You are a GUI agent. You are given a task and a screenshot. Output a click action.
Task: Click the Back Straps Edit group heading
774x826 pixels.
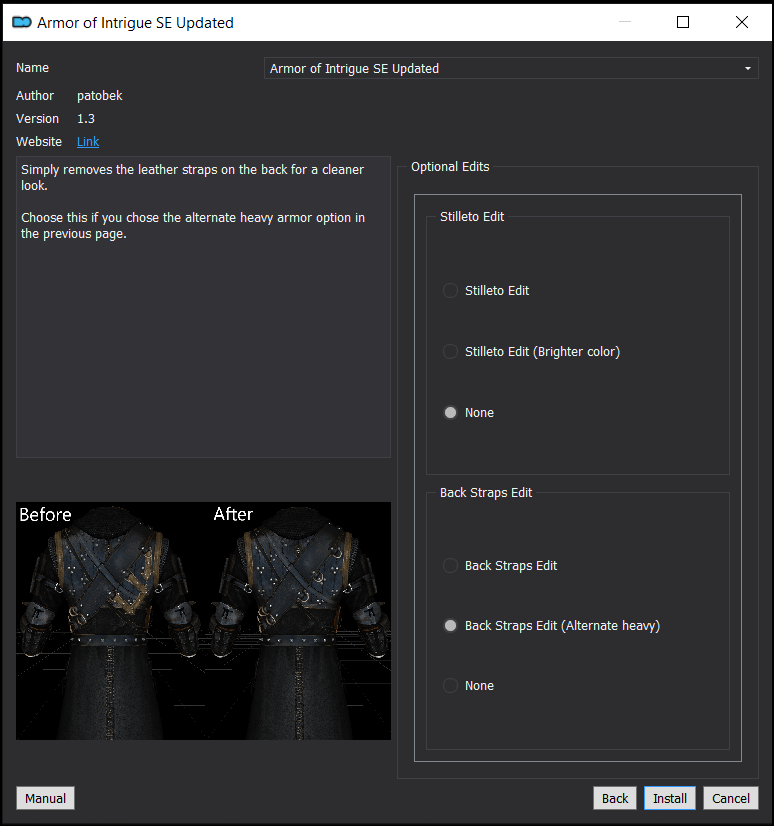pyautogui.click(x=486, y=493)
